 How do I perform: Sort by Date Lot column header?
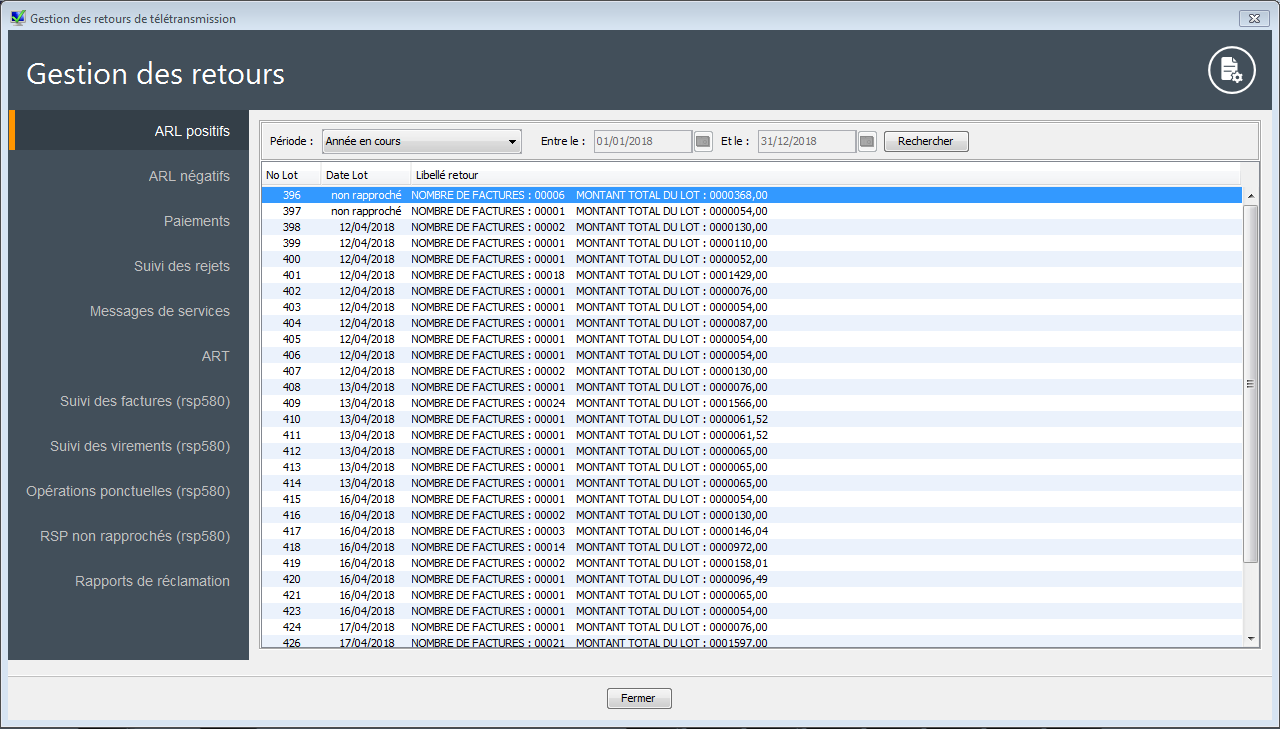[x=365, y=175]
